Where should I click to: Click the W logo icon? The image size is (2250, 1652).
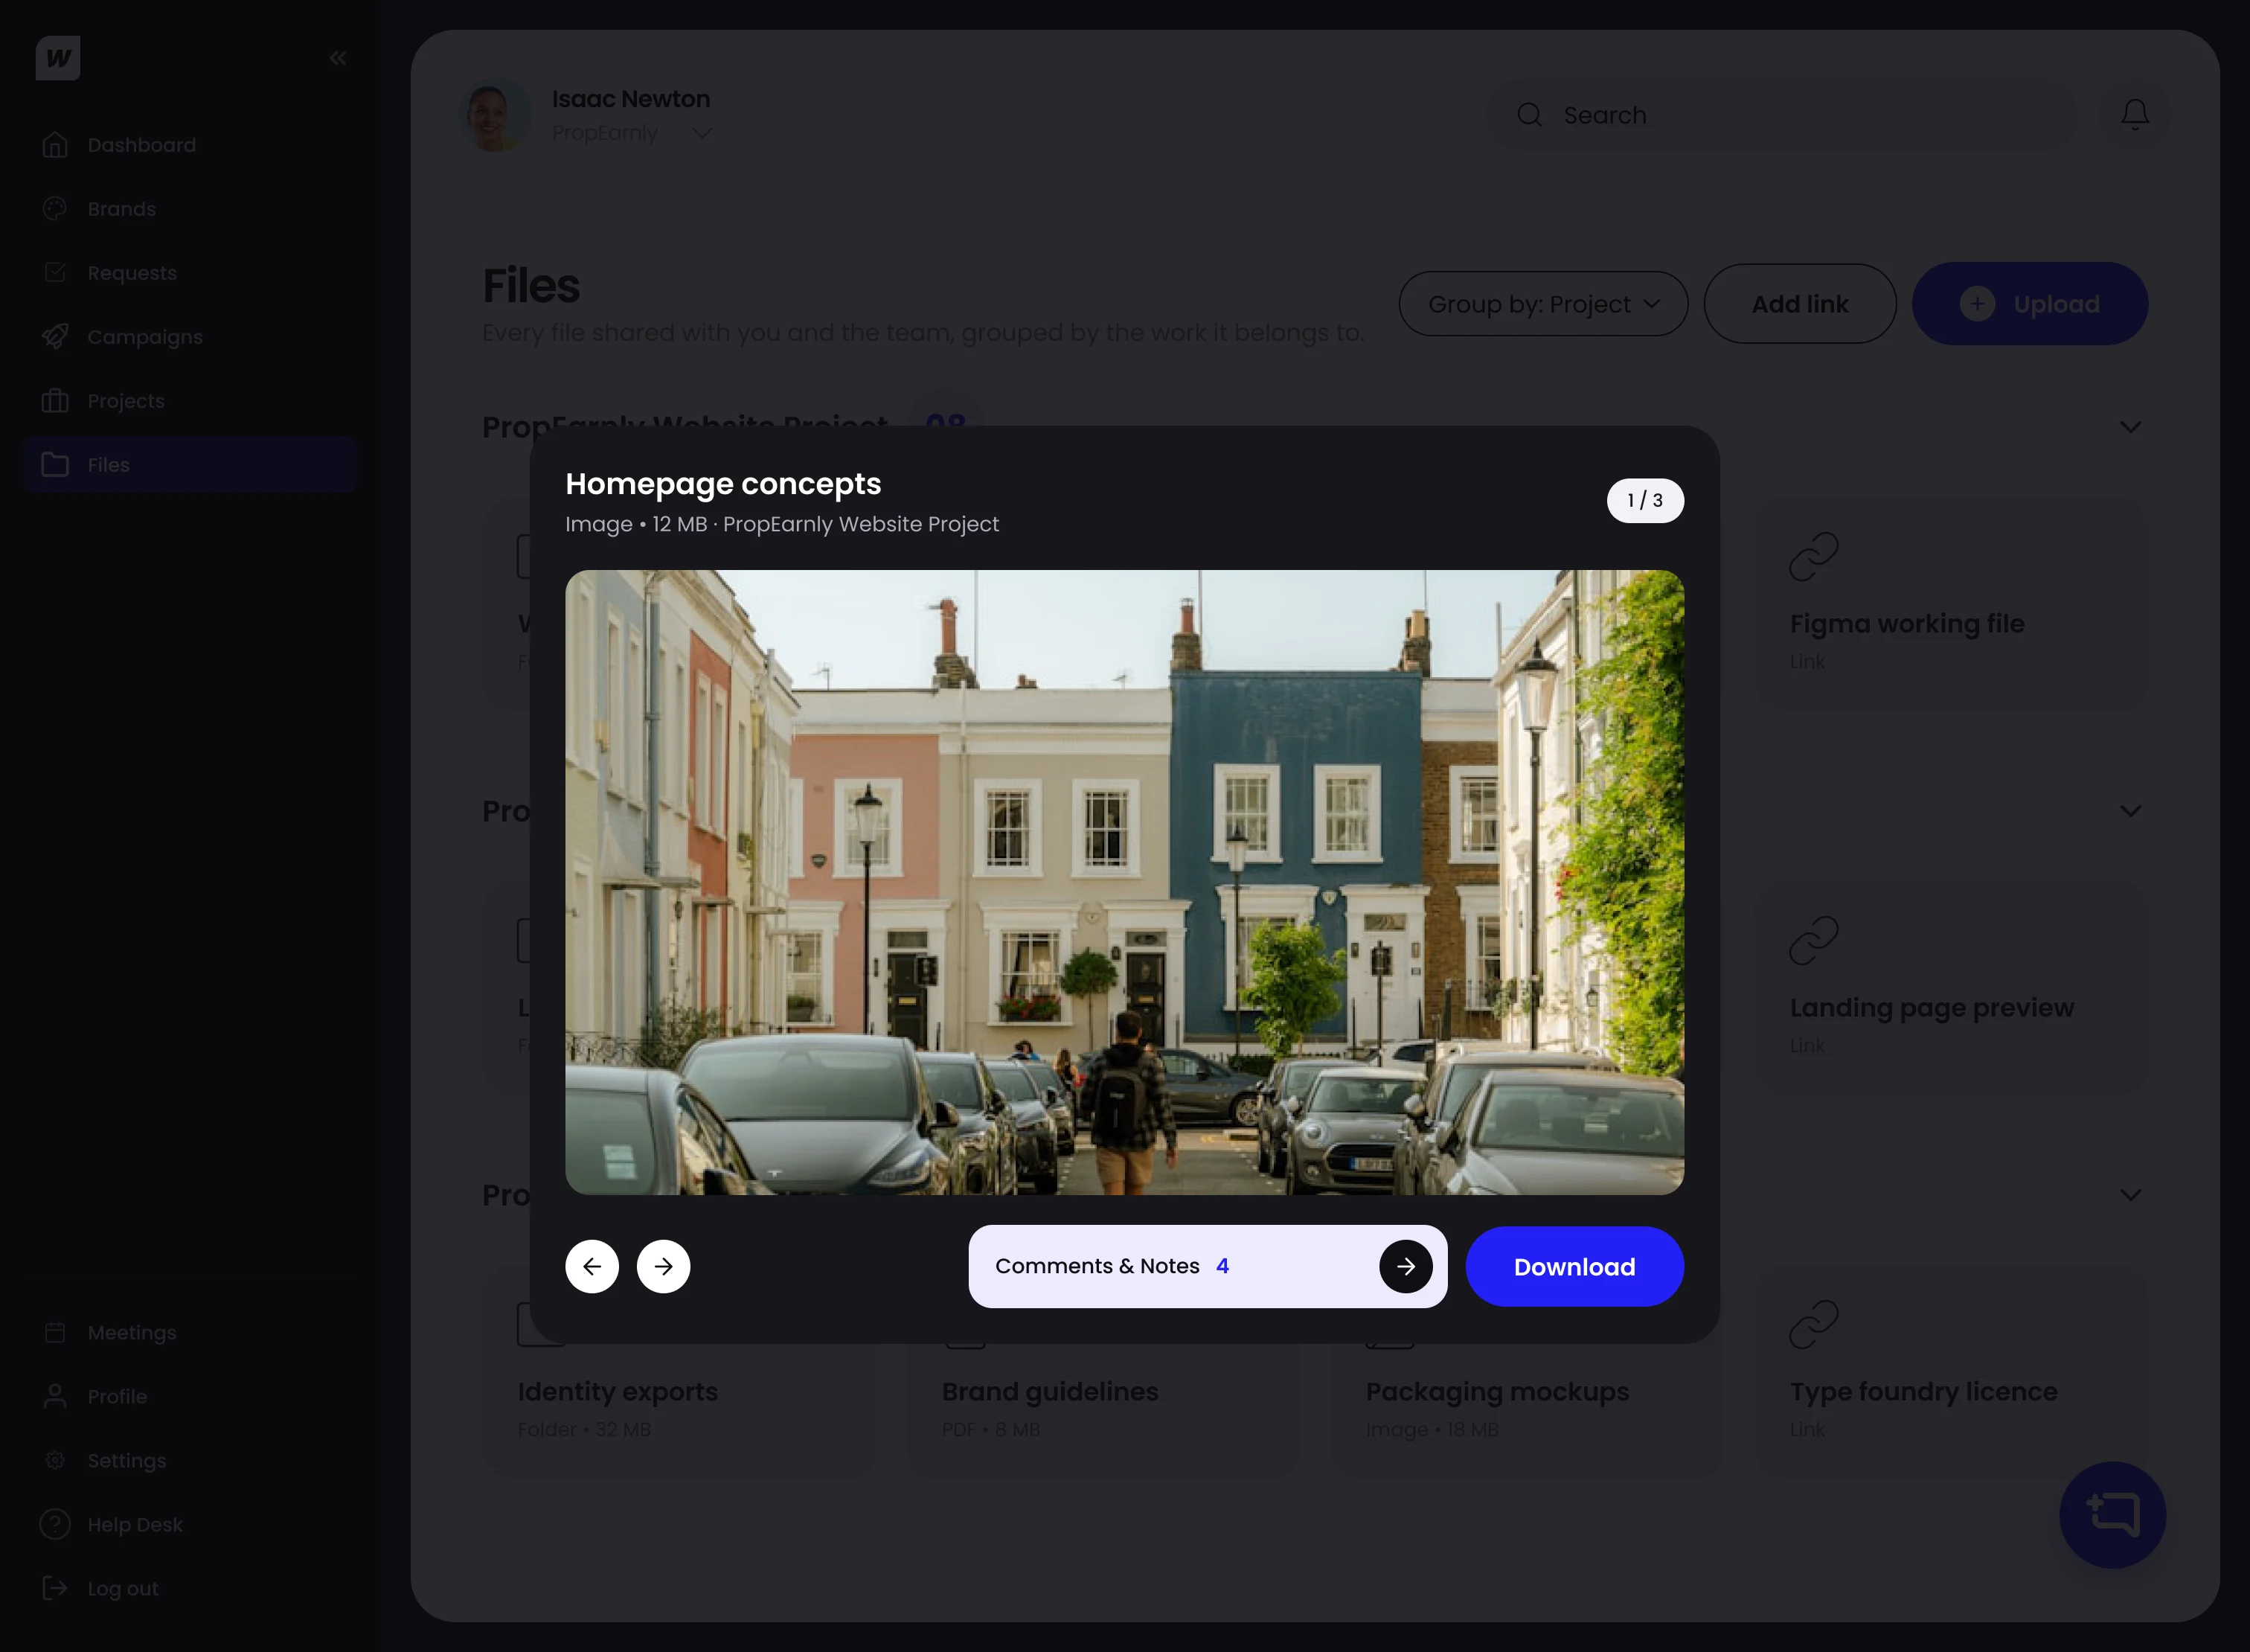click(58, 58)
